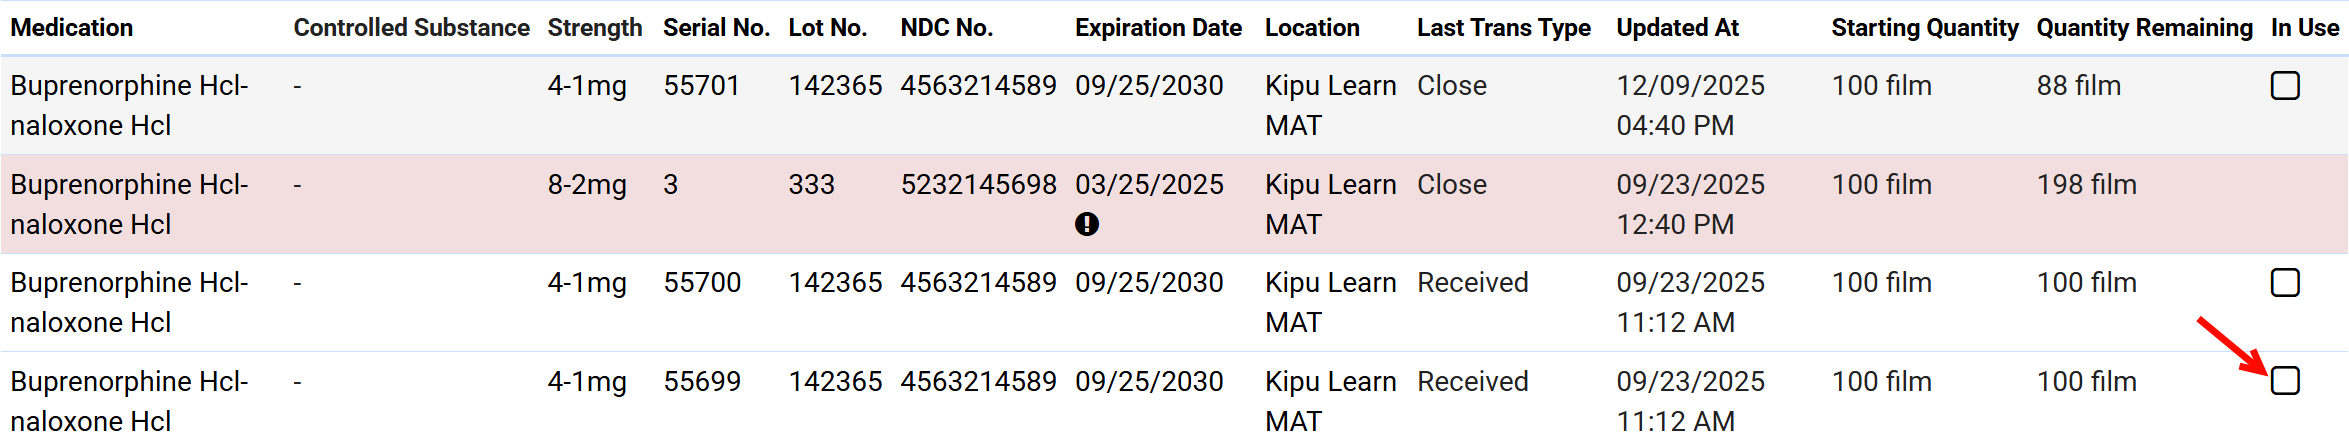Screen dimensions: 2349x442
Task: Click the Strength column header
Action: 594,28
